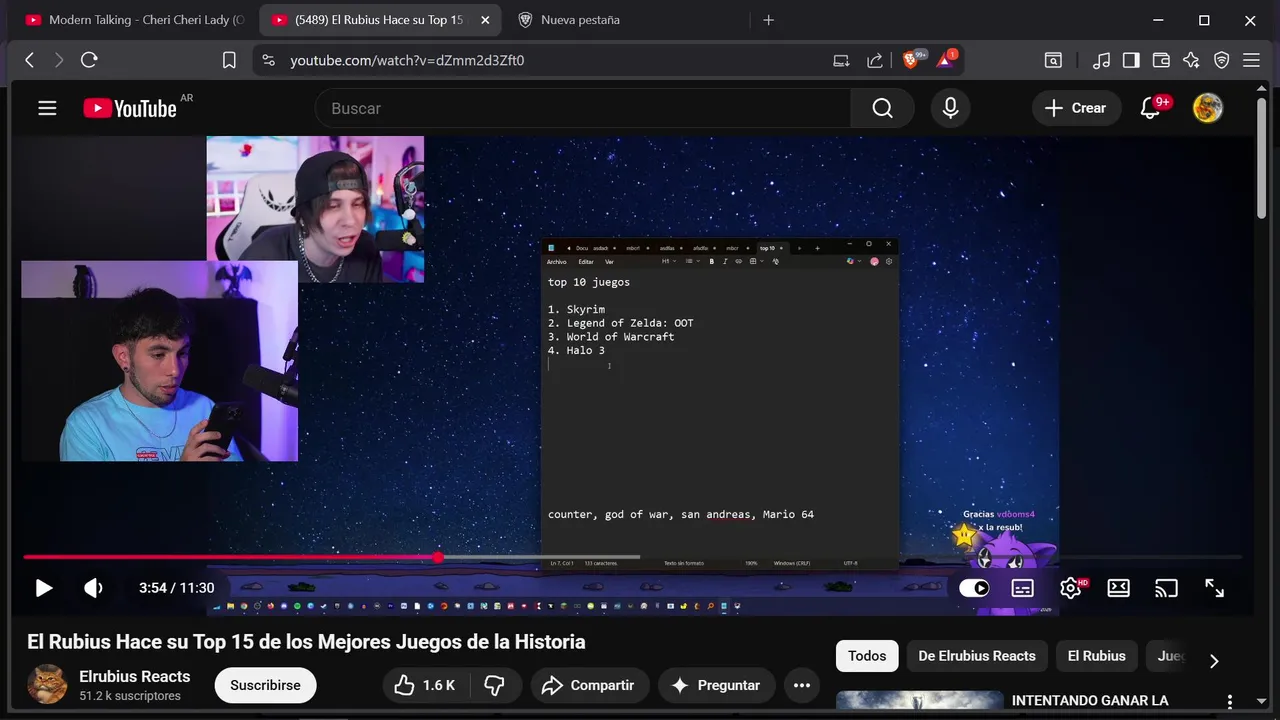Mute the video volume
Viewport: 1280px width, 720px height.
[93, 588]
